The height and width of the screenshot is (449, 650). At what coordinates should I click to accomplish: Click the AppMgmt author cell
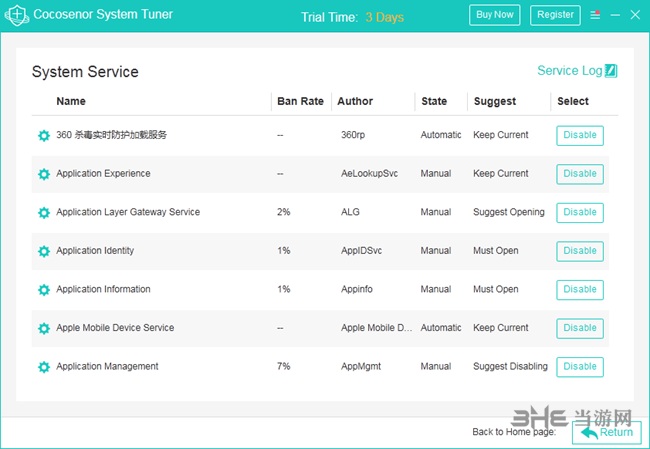pyautogui.click(x=361, y=366)
